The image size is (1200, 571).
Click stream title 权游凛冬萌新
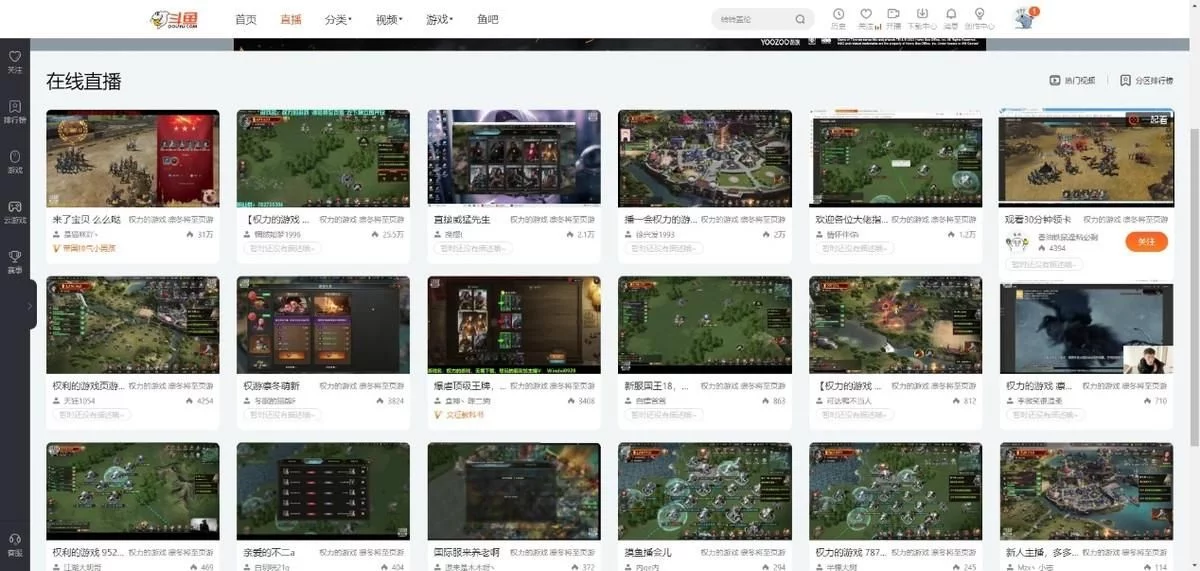(x=271, y=386)
